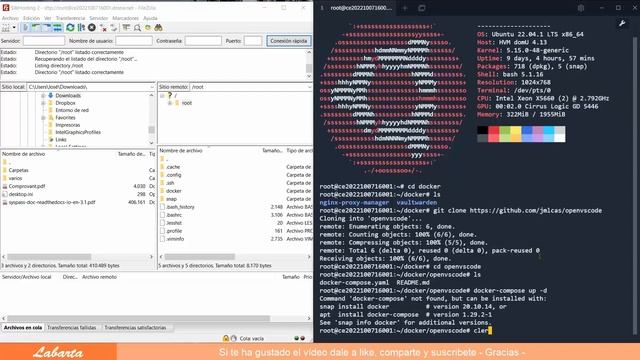Open the Ayuda menu

(x=150, y=18)
